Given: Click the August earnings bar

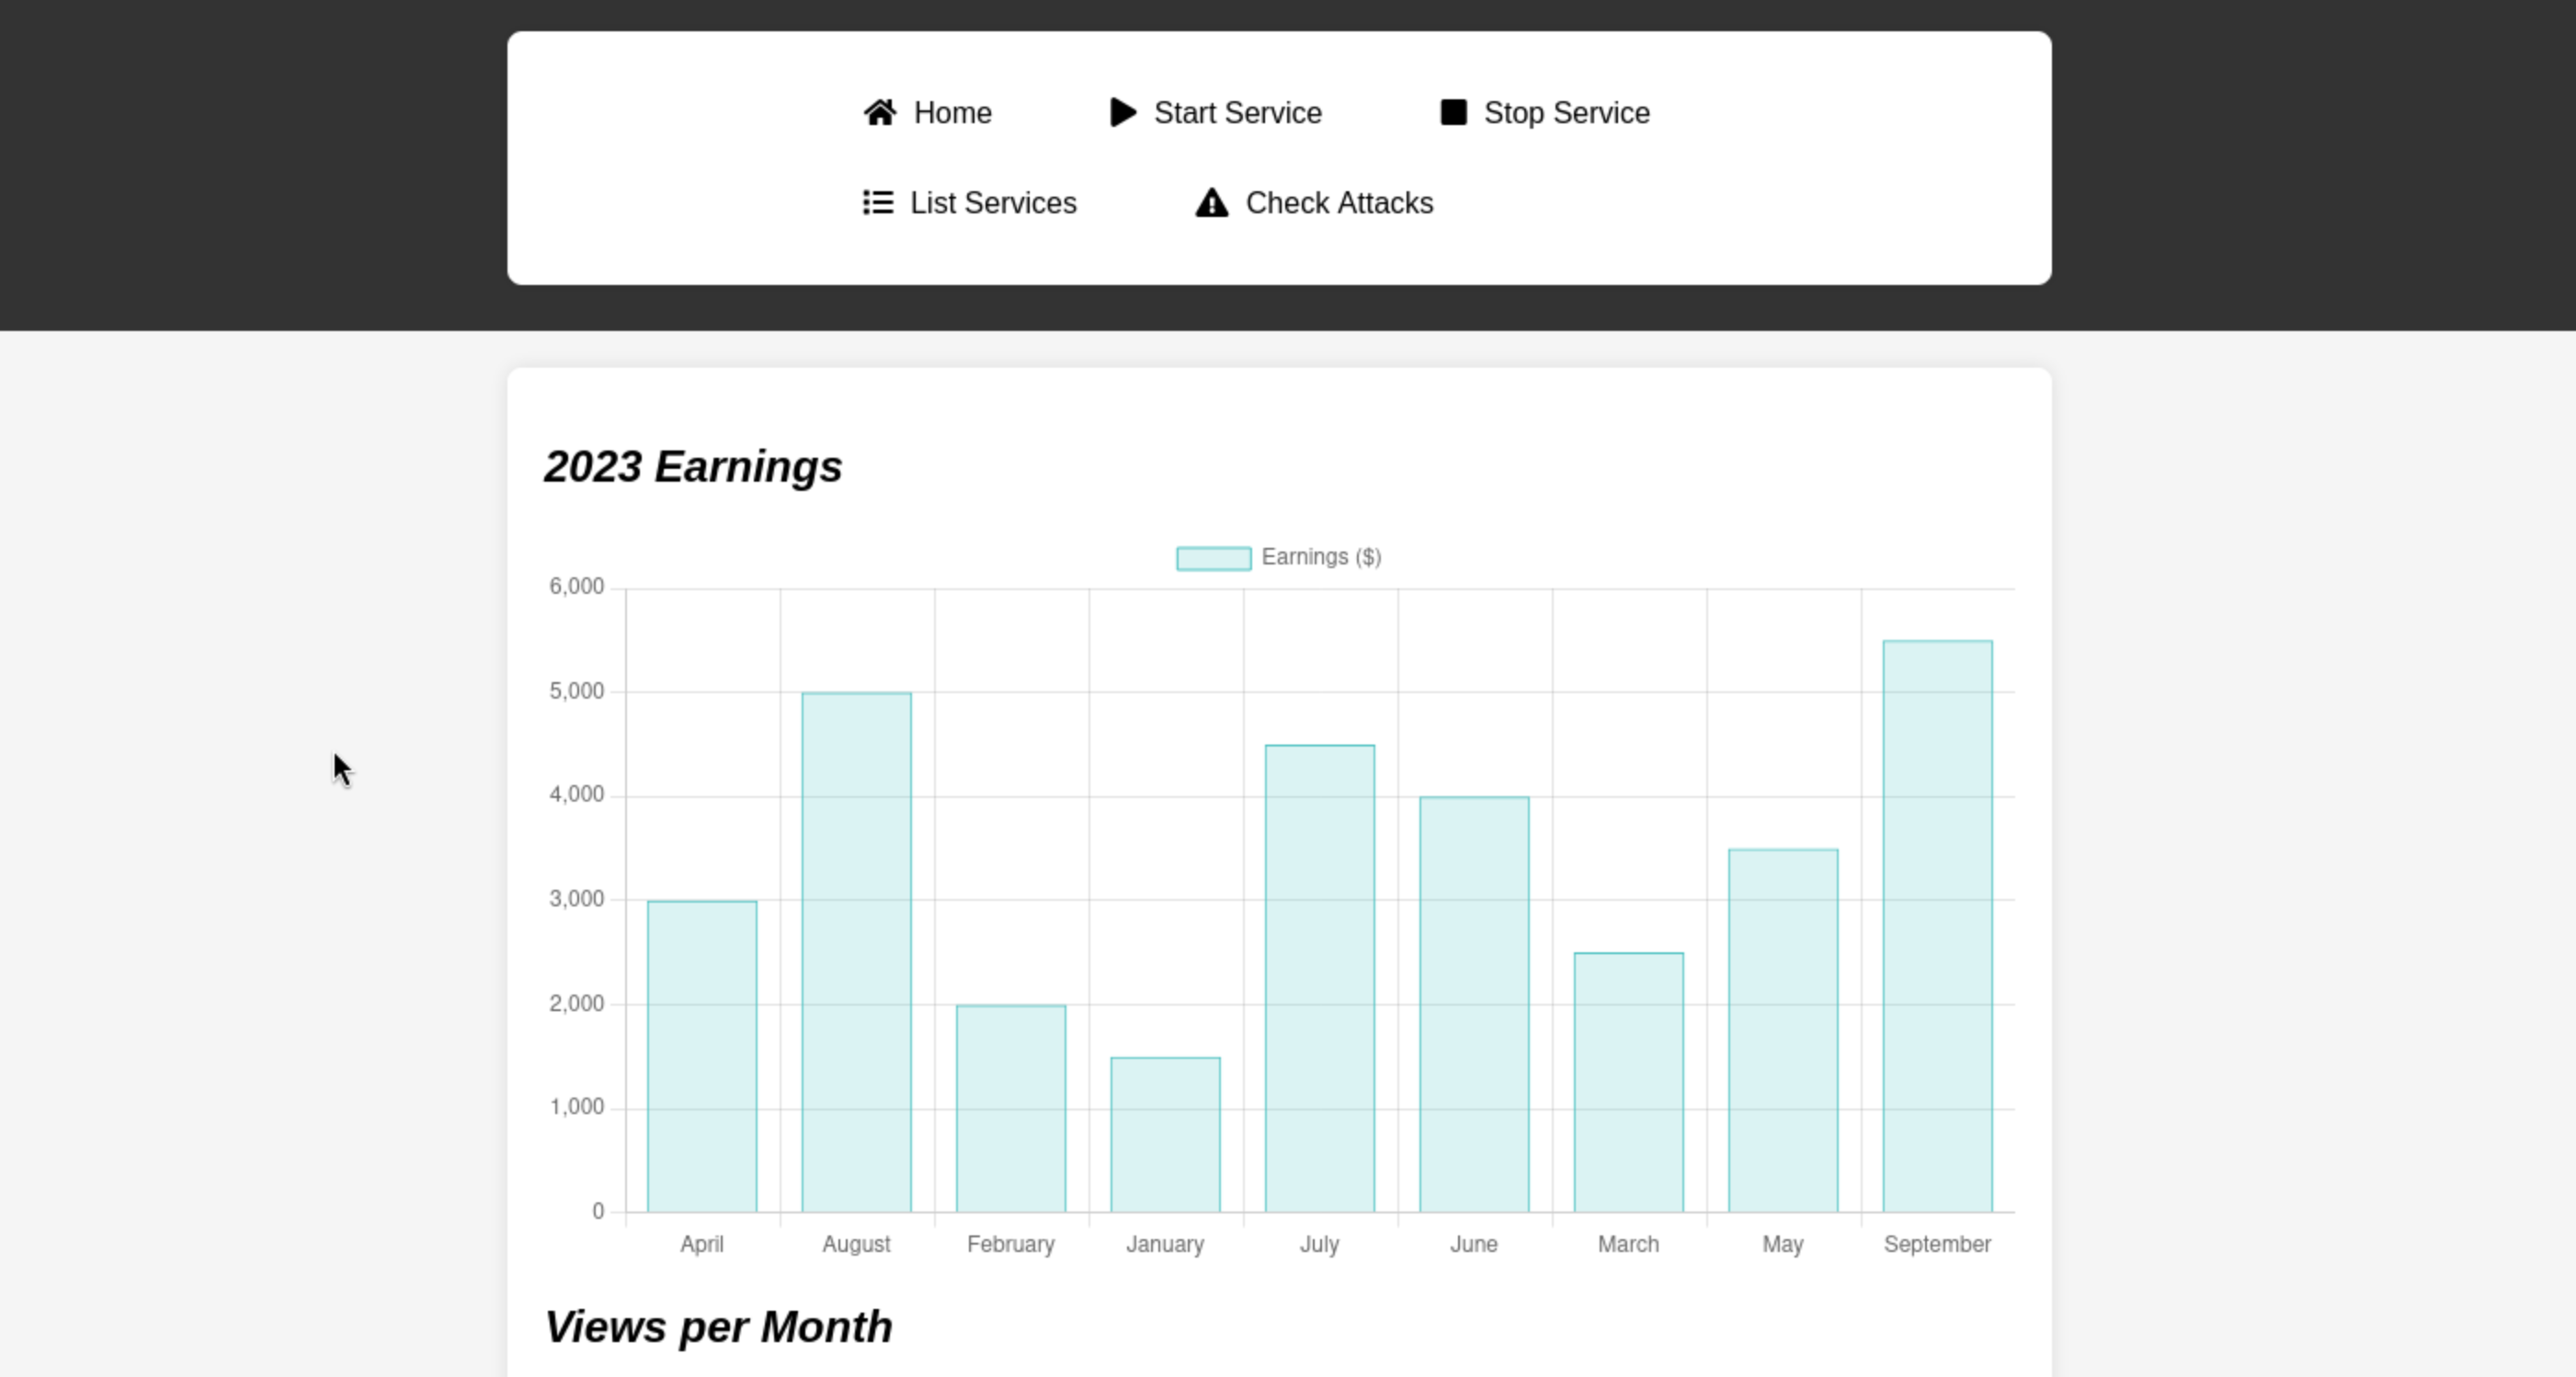Looking at the screenshot, I should click(x=856, y=951).
